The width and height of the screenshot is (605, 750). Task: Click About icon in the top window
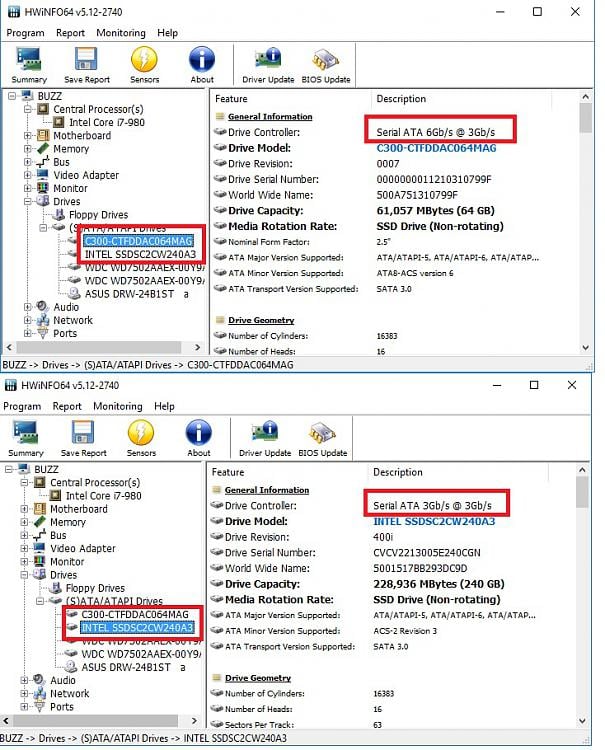(202, 65)
